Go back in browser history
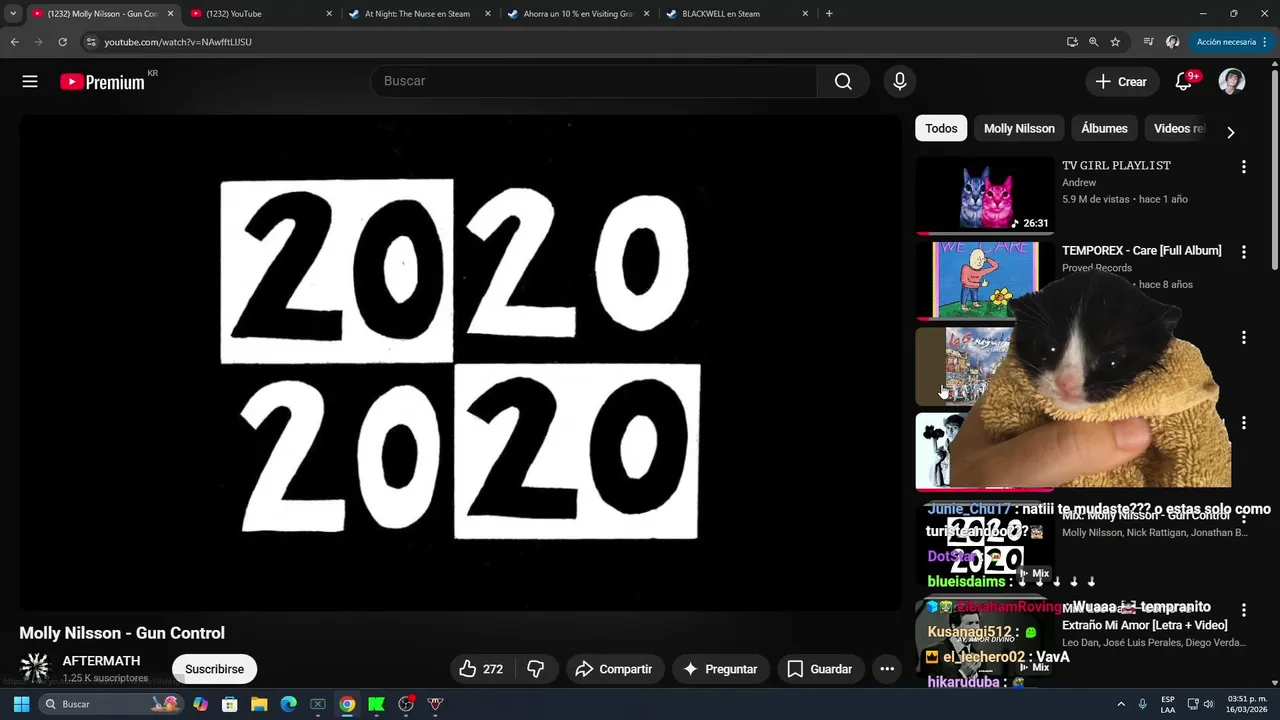 14,42
